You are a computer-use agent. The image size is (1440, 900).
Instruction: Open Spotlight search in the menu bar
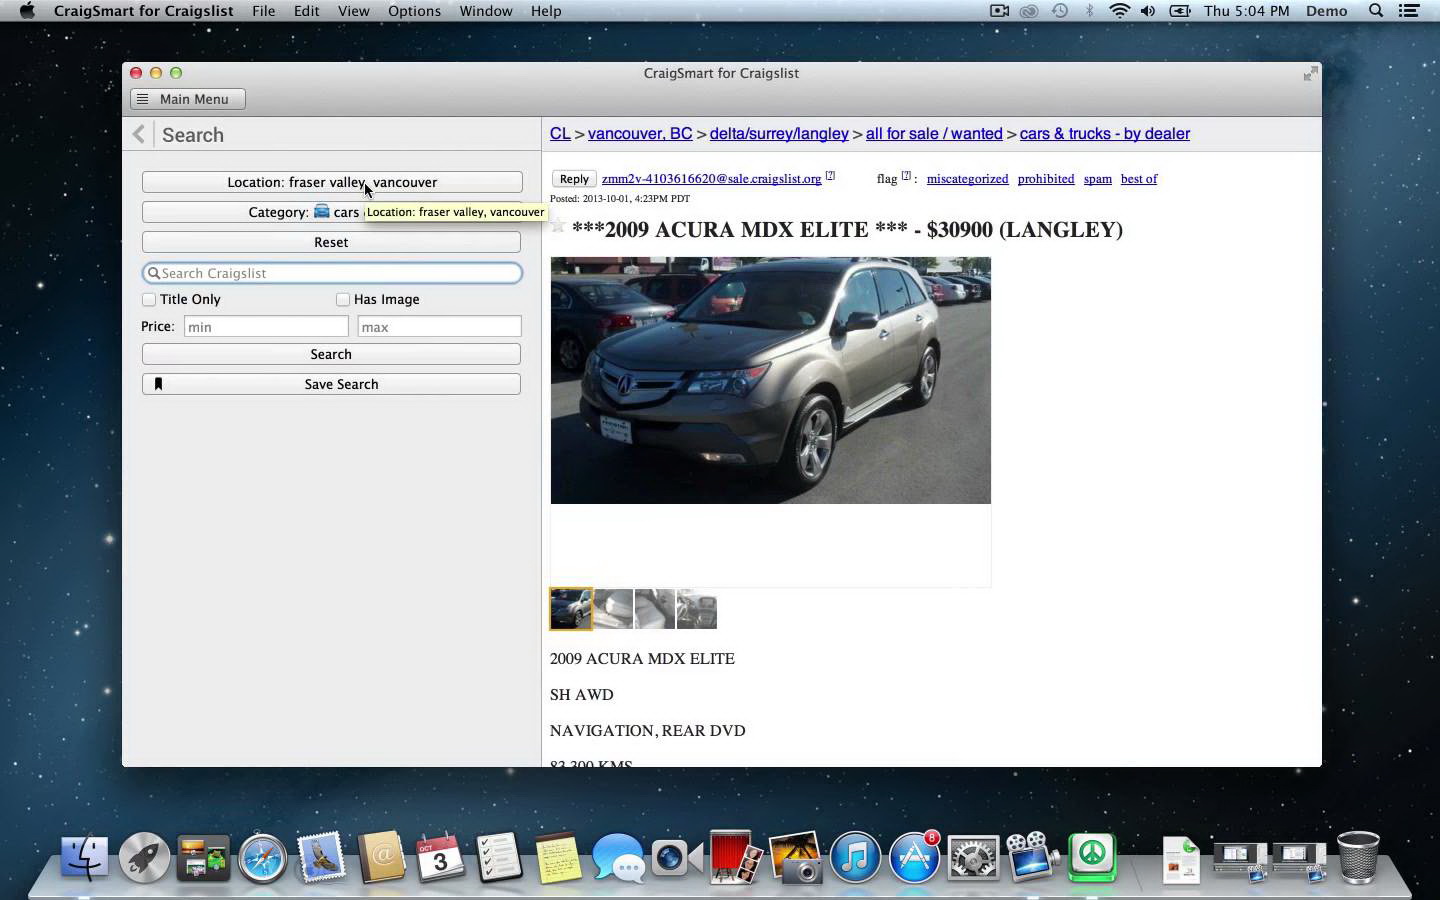coord(1376,11)
